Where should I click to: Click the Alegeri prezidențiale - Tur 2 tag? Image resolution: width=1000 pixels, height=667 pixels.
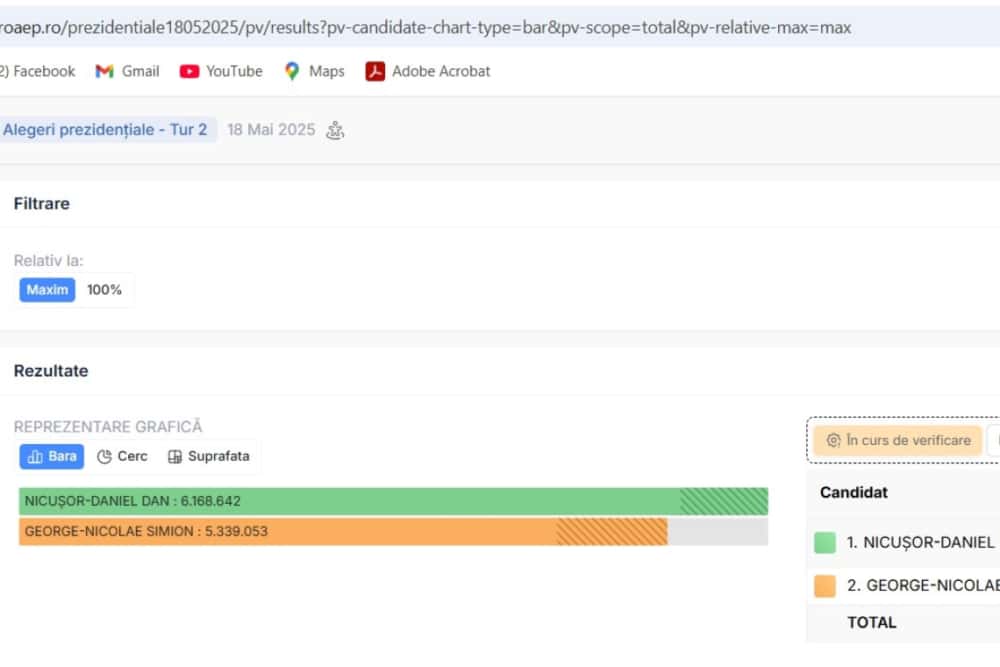105,130
